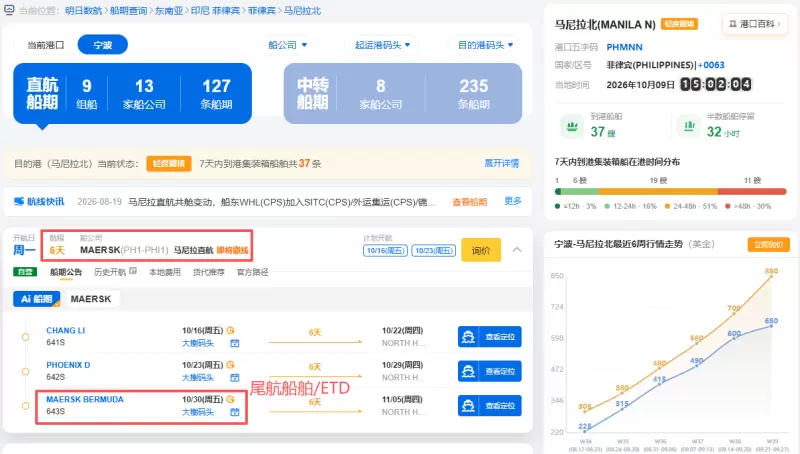
Task: Click the yellow 询价 inquiry button
Action: coord(481,250)
